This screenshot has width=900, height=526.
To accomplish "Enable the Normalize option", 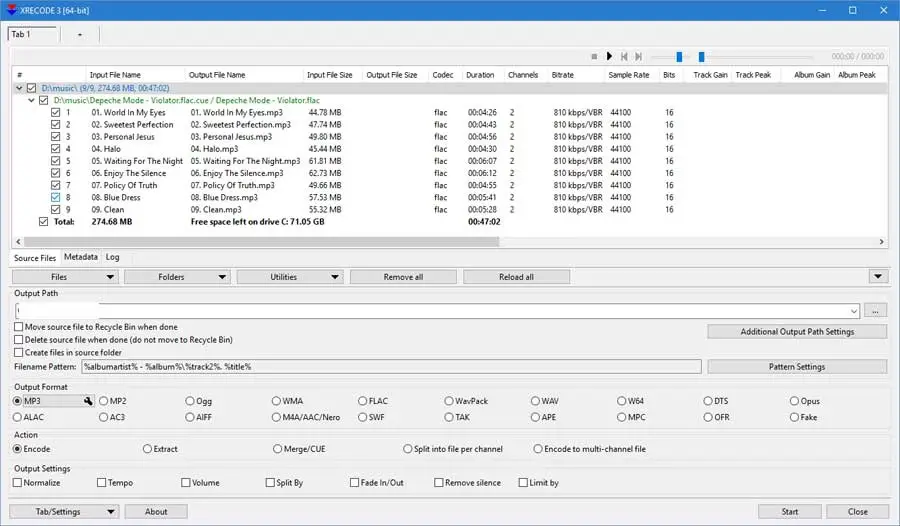I will 18,483.
